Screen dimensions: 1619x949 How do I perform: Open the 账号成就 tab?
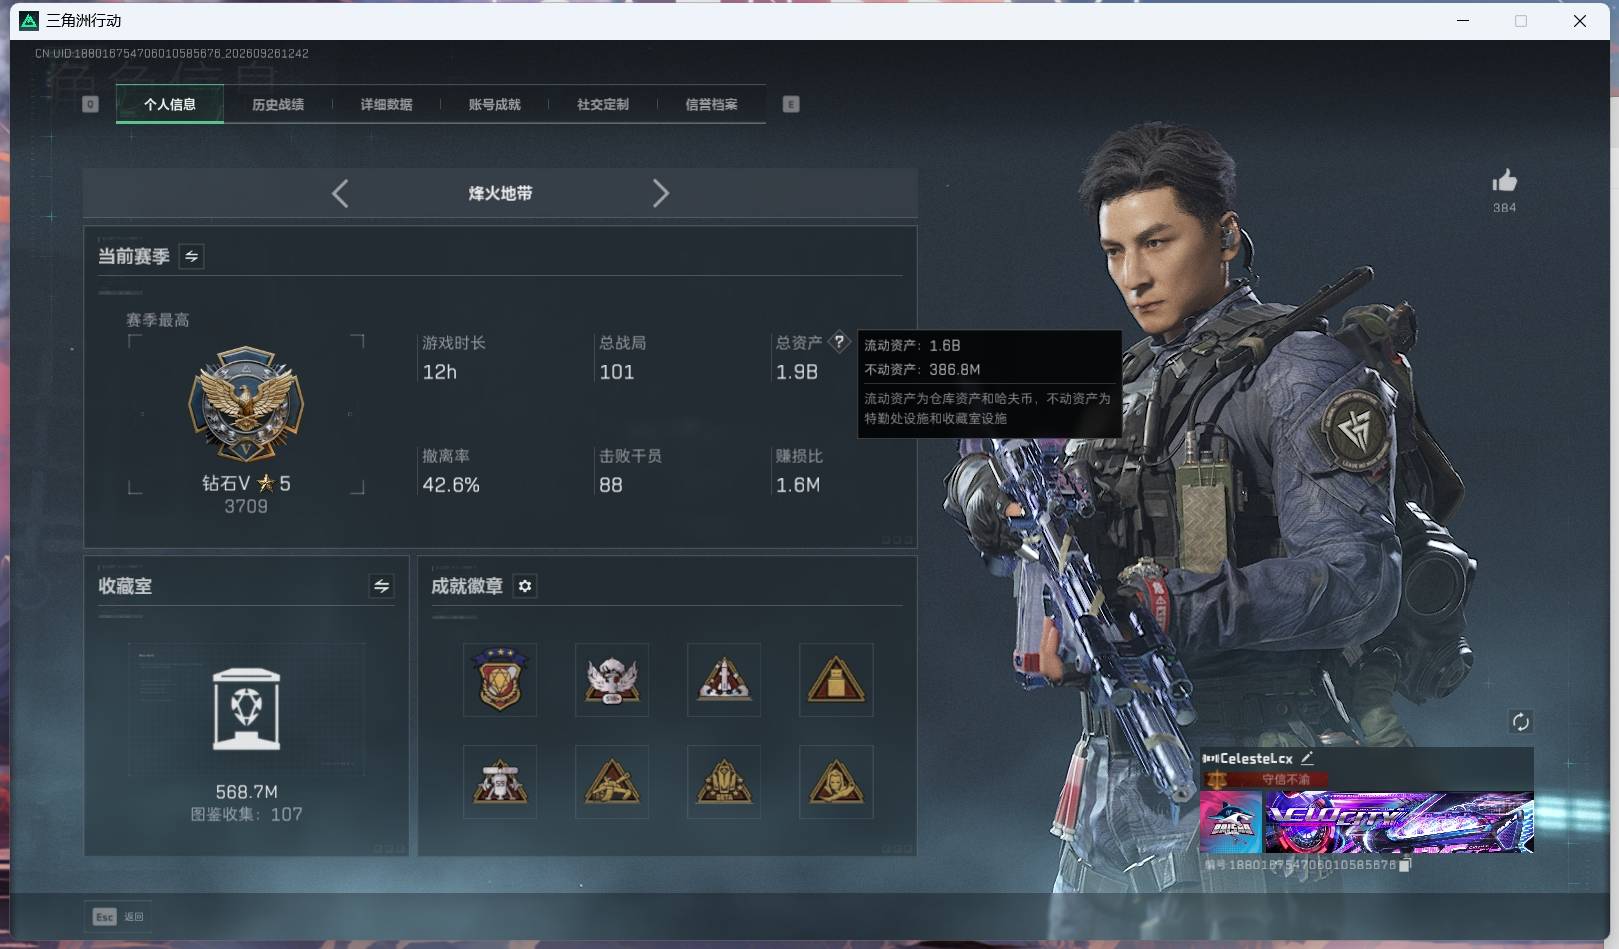click(495, 104)
